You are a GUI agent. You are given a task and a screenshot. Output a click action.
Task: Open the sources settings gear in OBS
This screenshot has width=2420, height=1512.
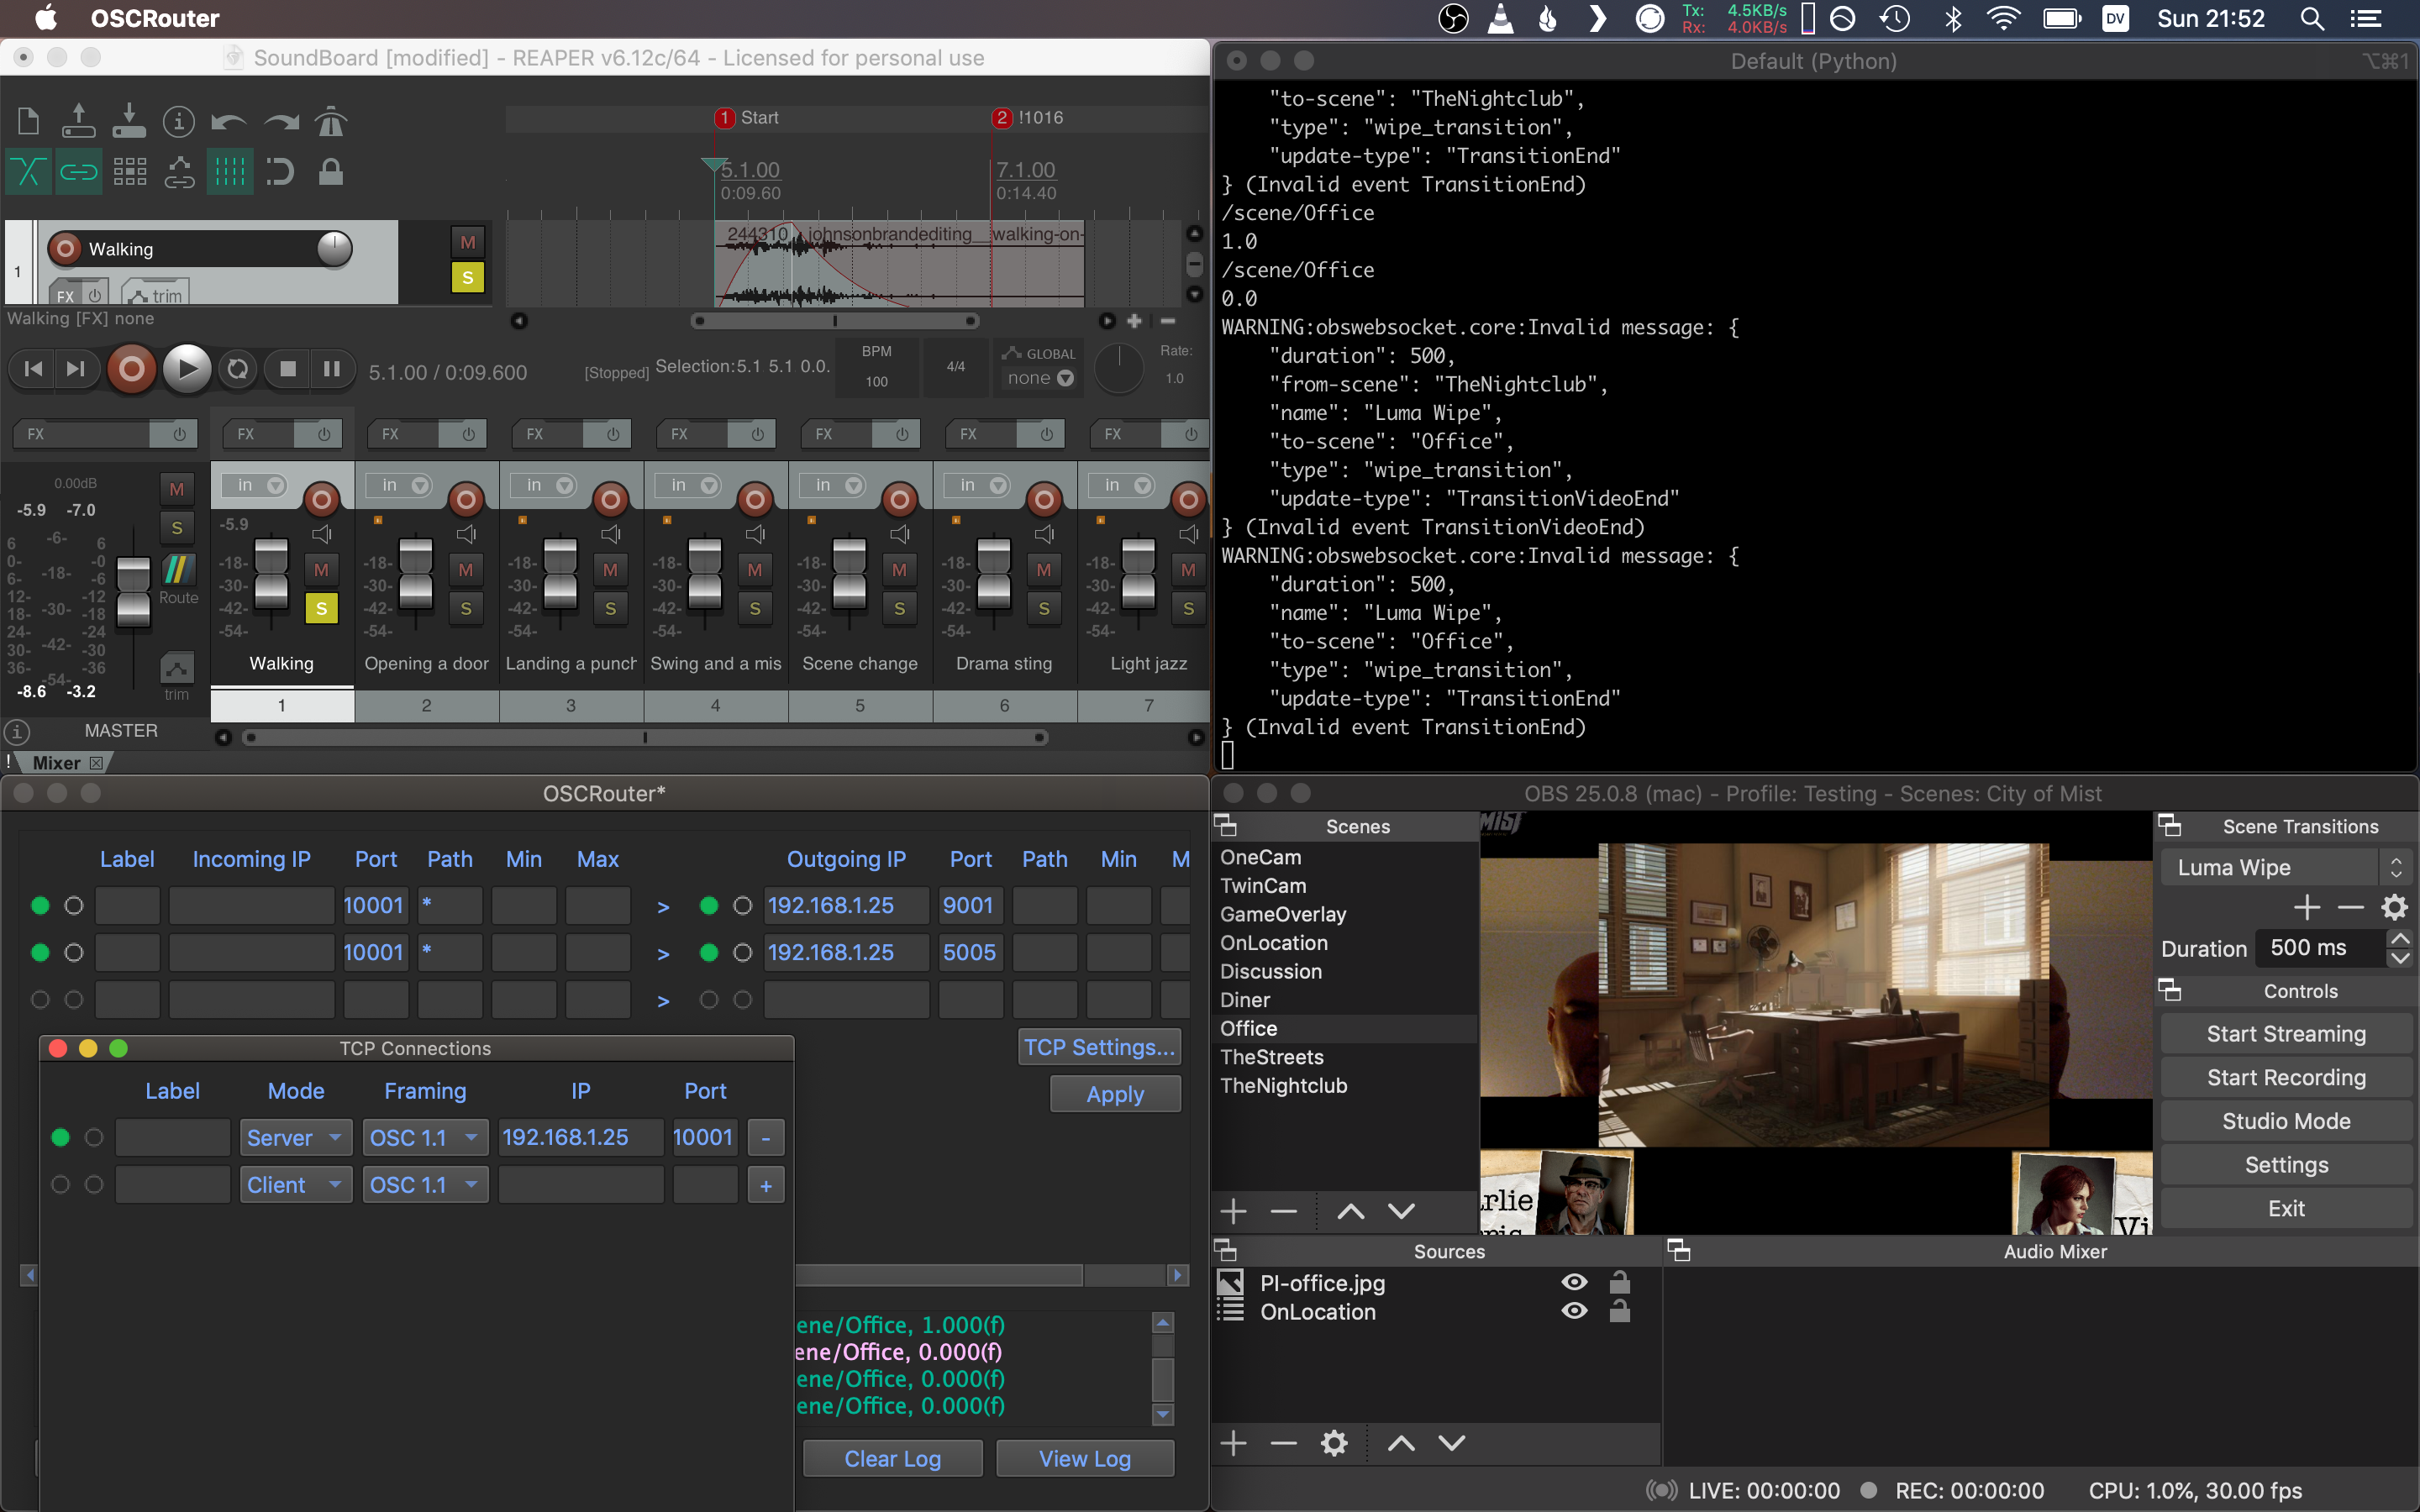click(1334, 1443)
